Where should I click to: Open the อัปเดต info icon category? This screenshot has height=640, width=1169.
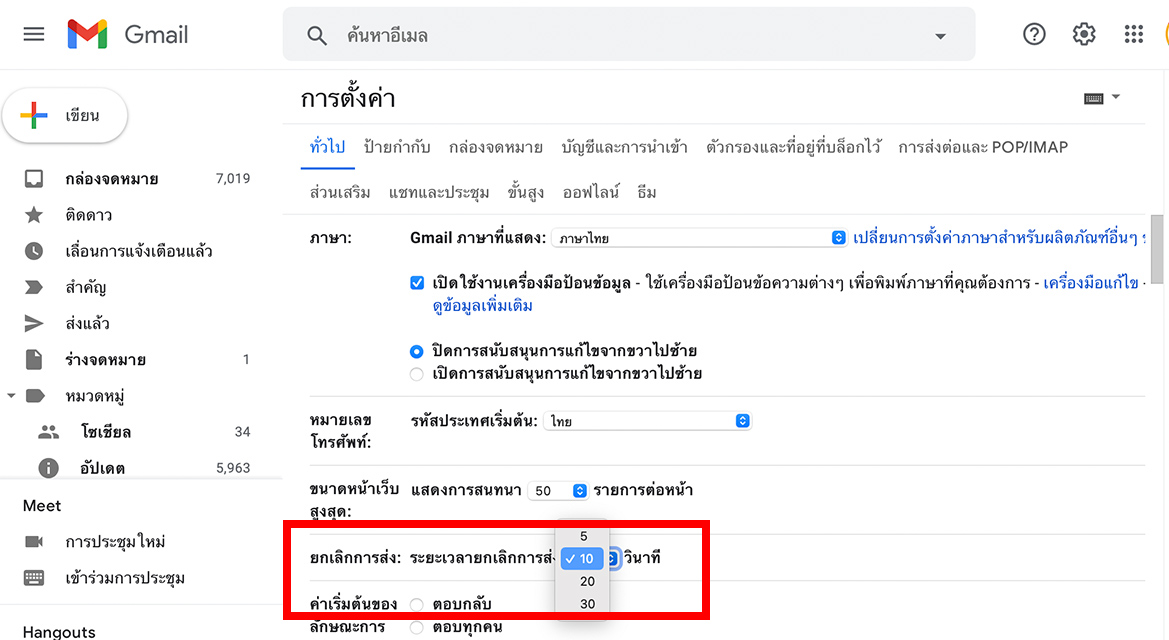point(48,468)
